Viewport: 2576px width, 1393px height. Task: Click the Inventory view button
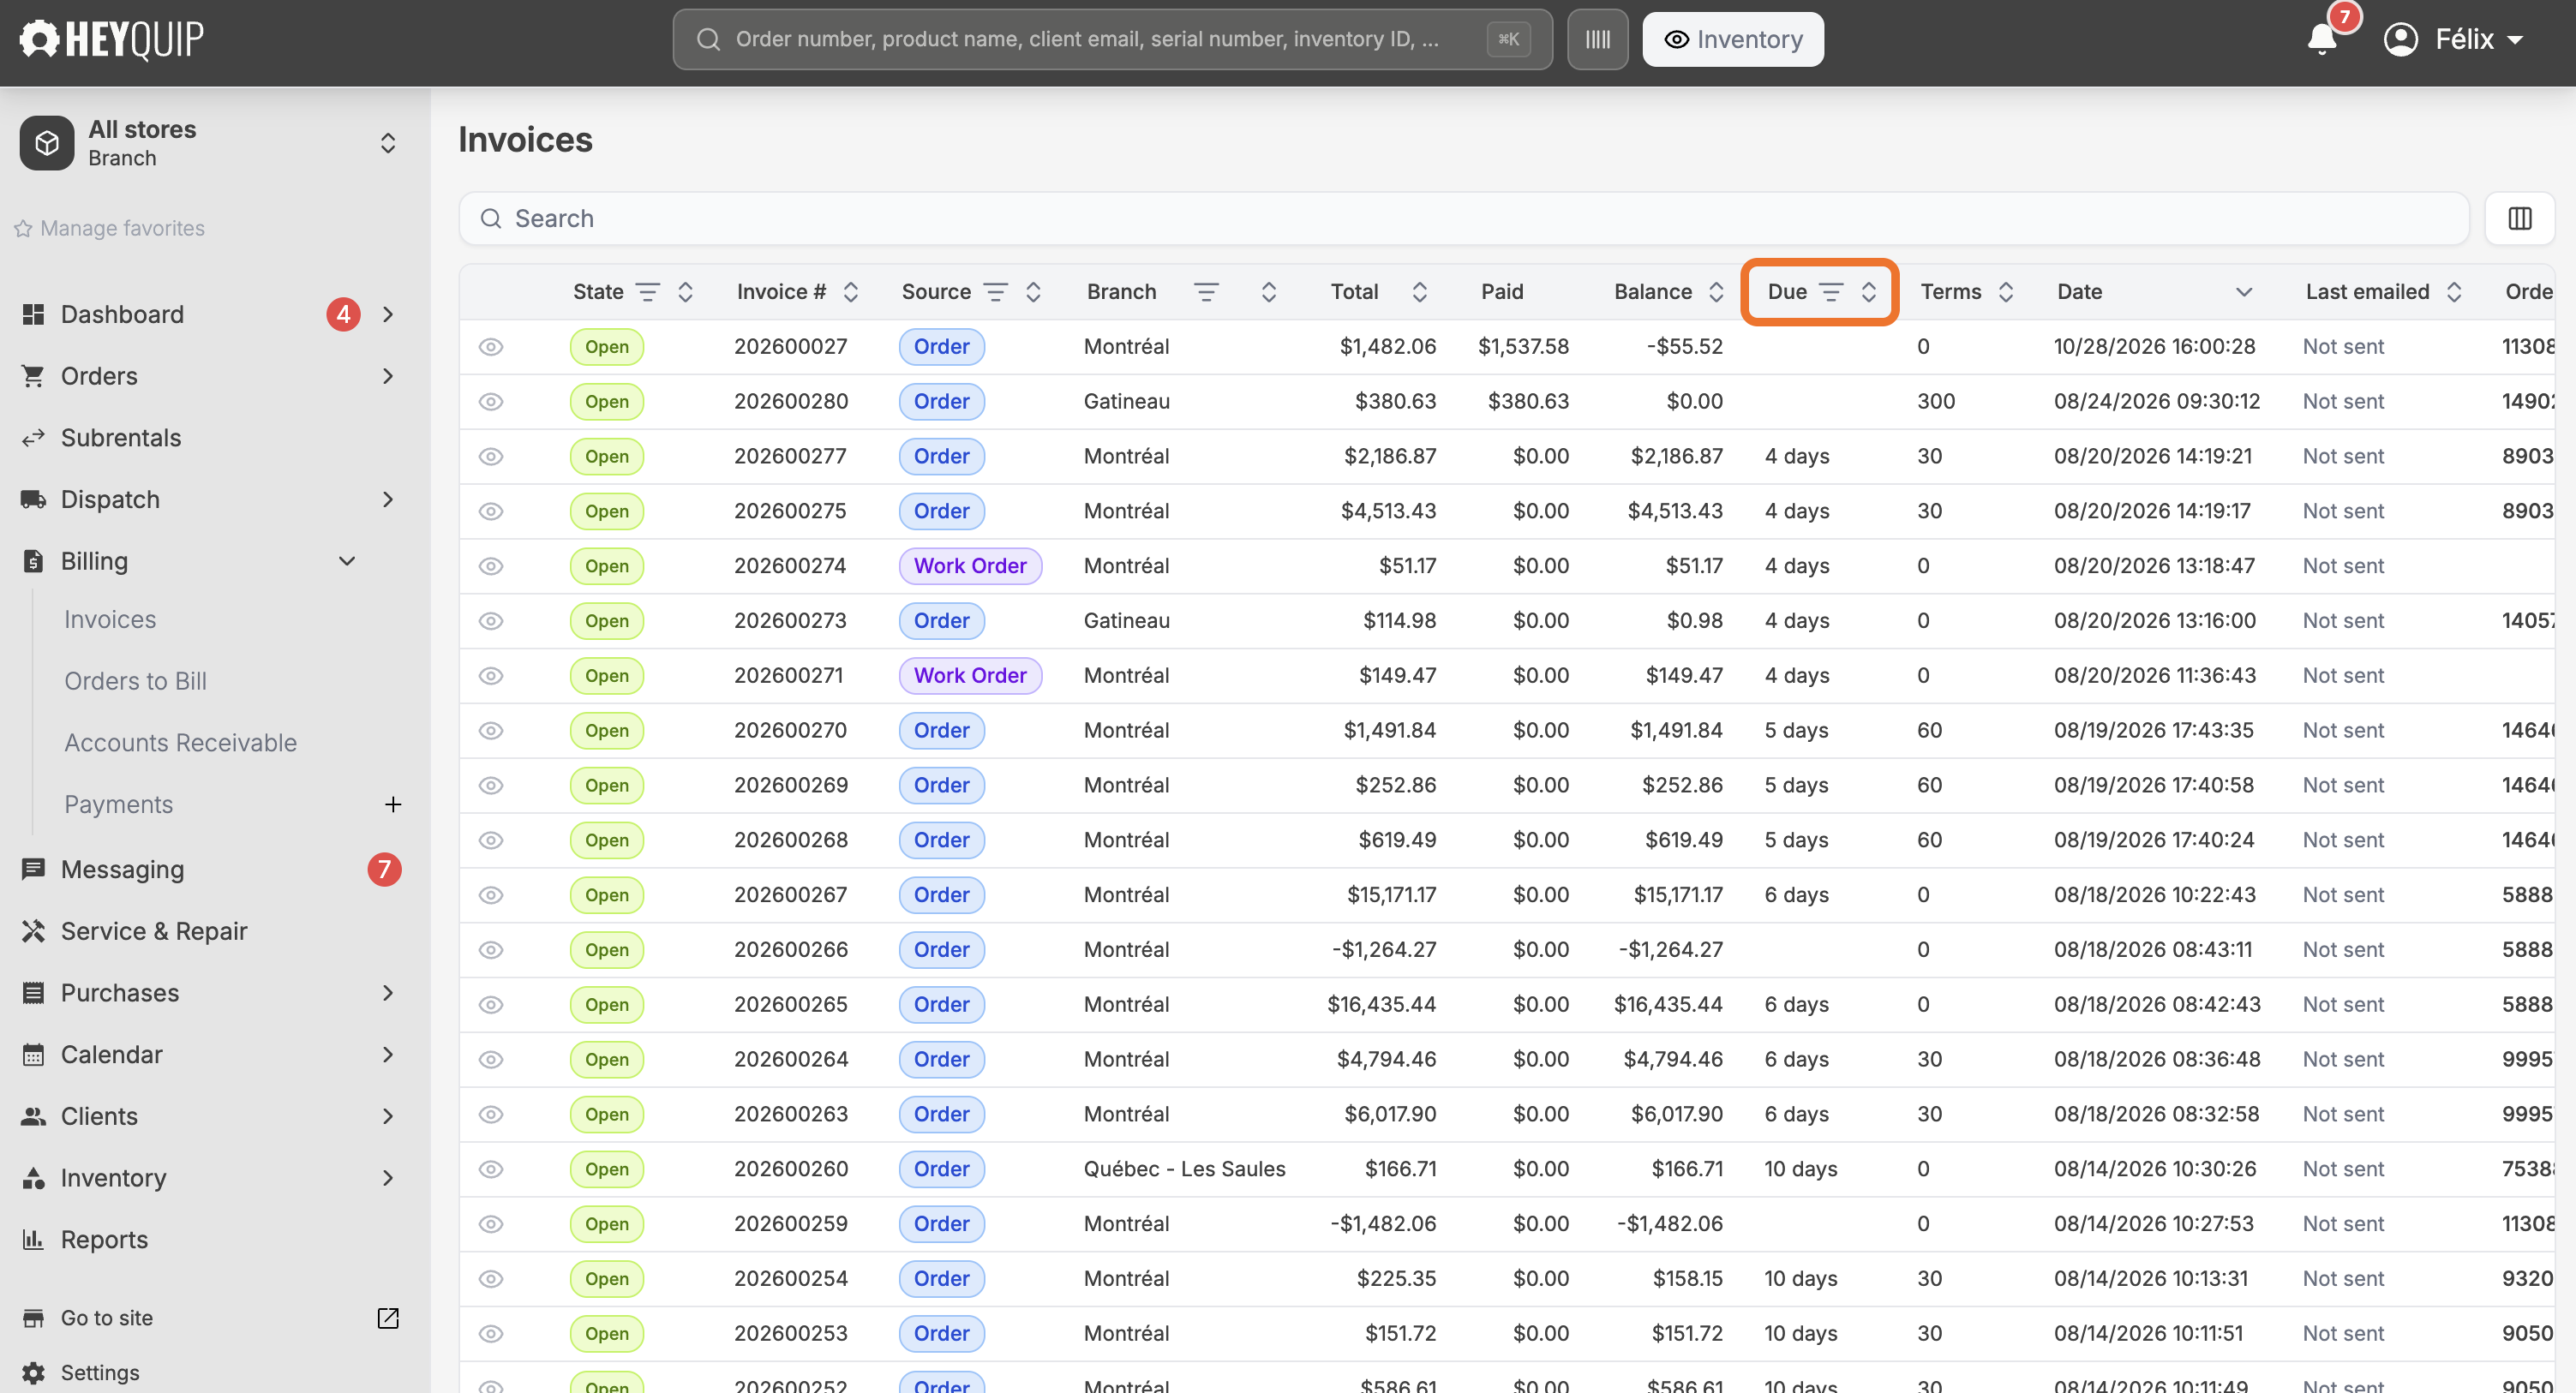point(1733,39)
